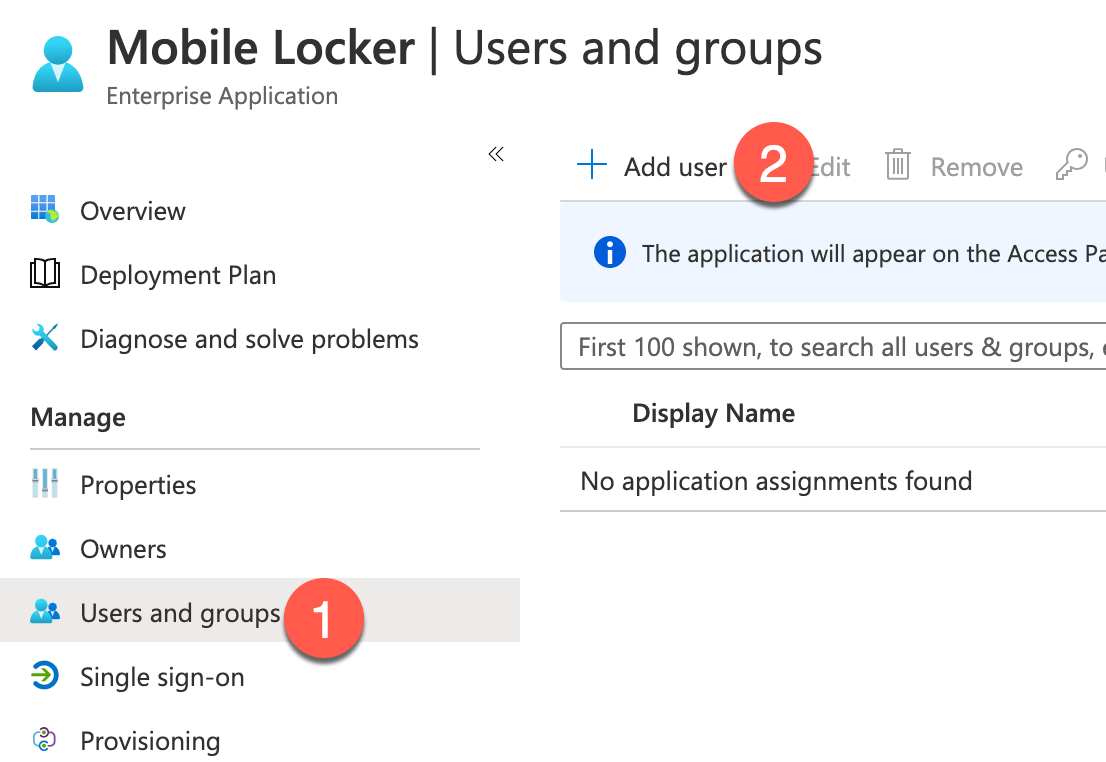Screen dimensions: 1106x762
Task: Sort by Display Name column header
Action: tap(713, 413)
